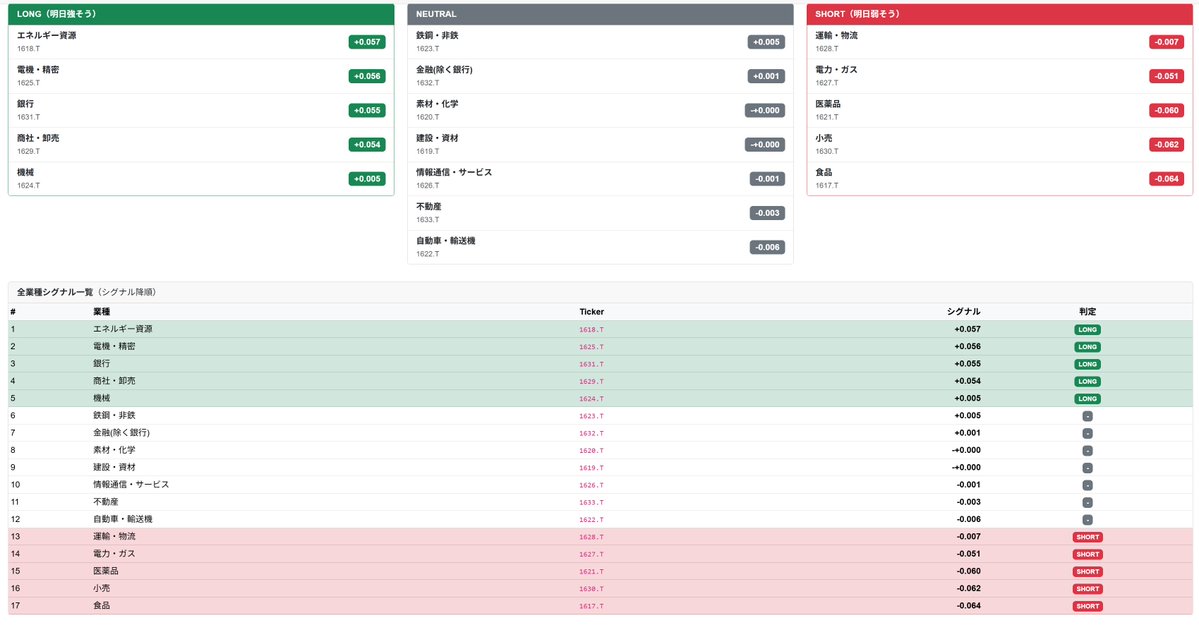This screenshot has width=1199, height=625.
Task: Click -0.007 badge in the SHORT card
Action: pyautogui.click(x=1166, y=42)
